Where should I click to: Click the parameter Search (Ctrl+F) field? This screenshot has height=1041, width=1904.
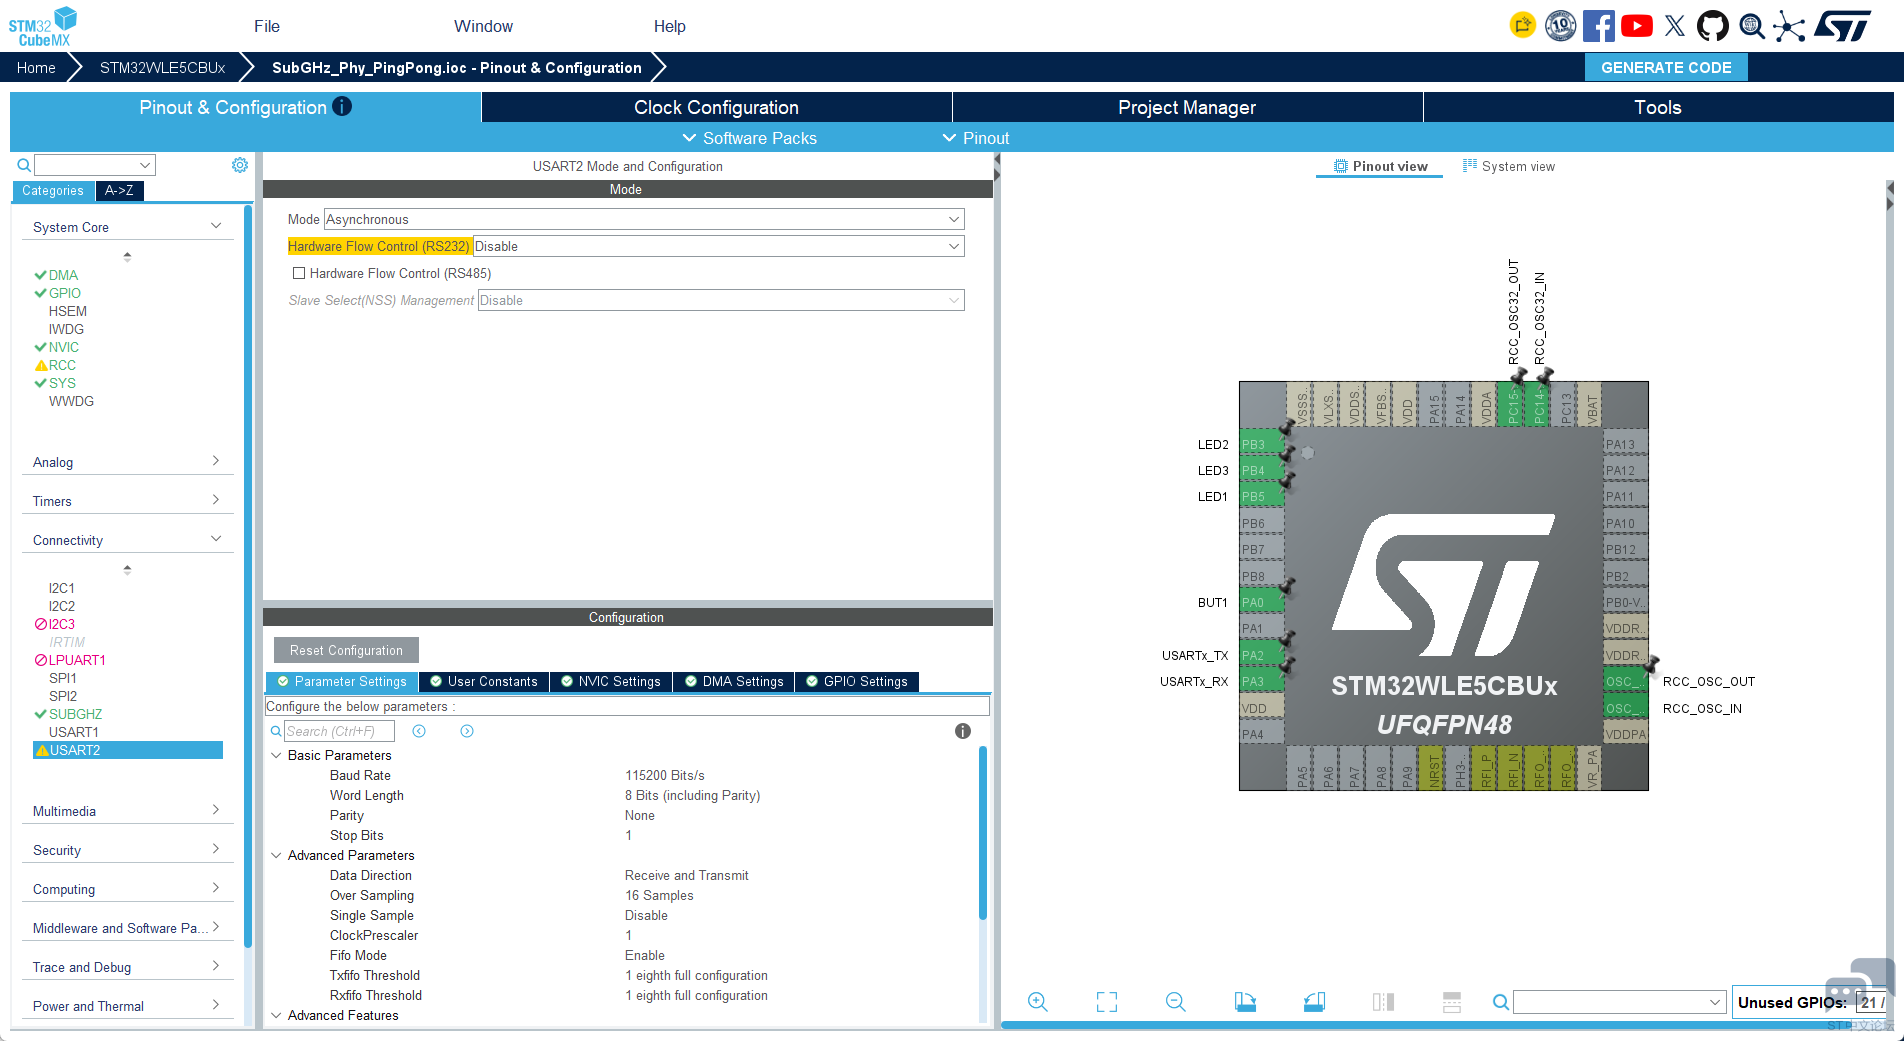[339, 731]
